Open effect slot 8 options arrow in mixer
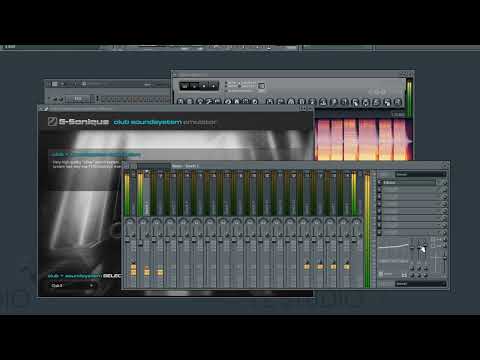 click(x=380, y=232)
